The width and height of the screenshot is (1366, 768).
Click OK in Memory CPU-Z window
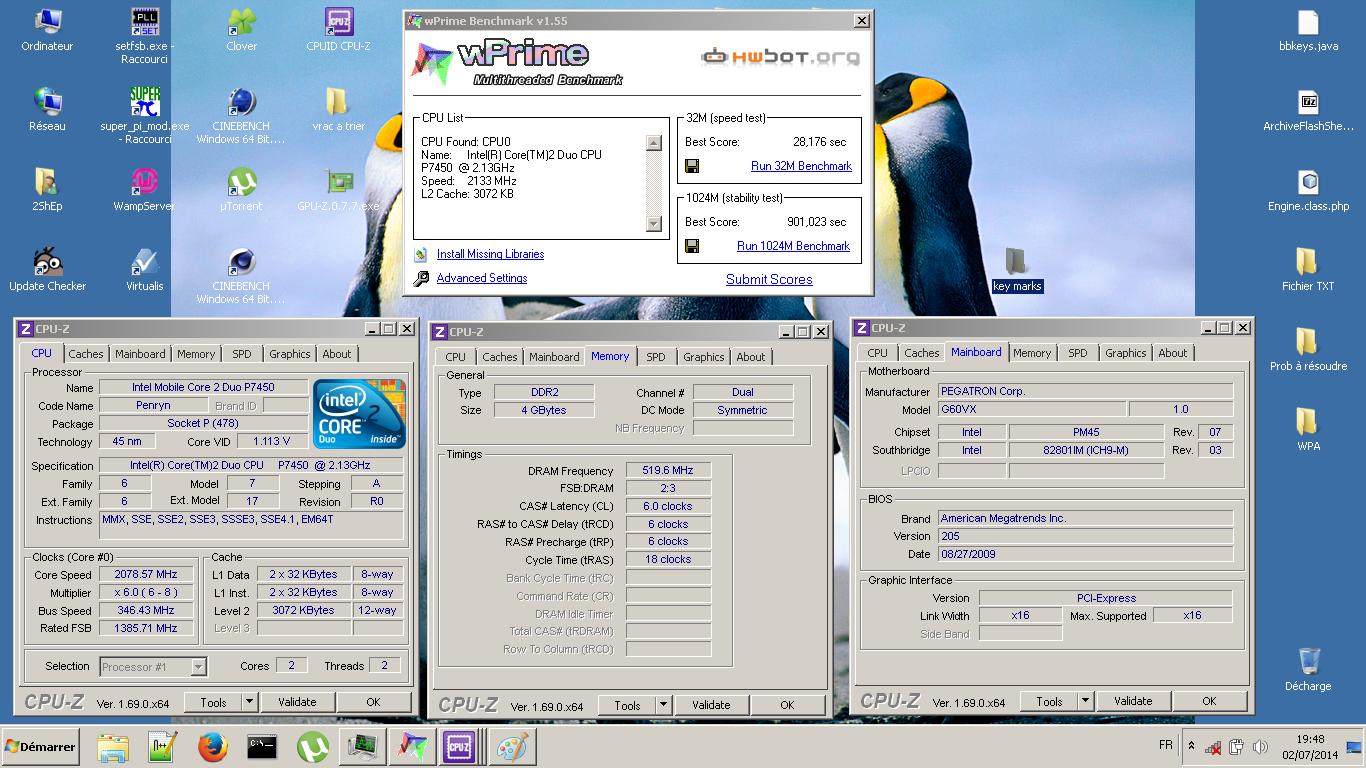click(x=787, y=705)
